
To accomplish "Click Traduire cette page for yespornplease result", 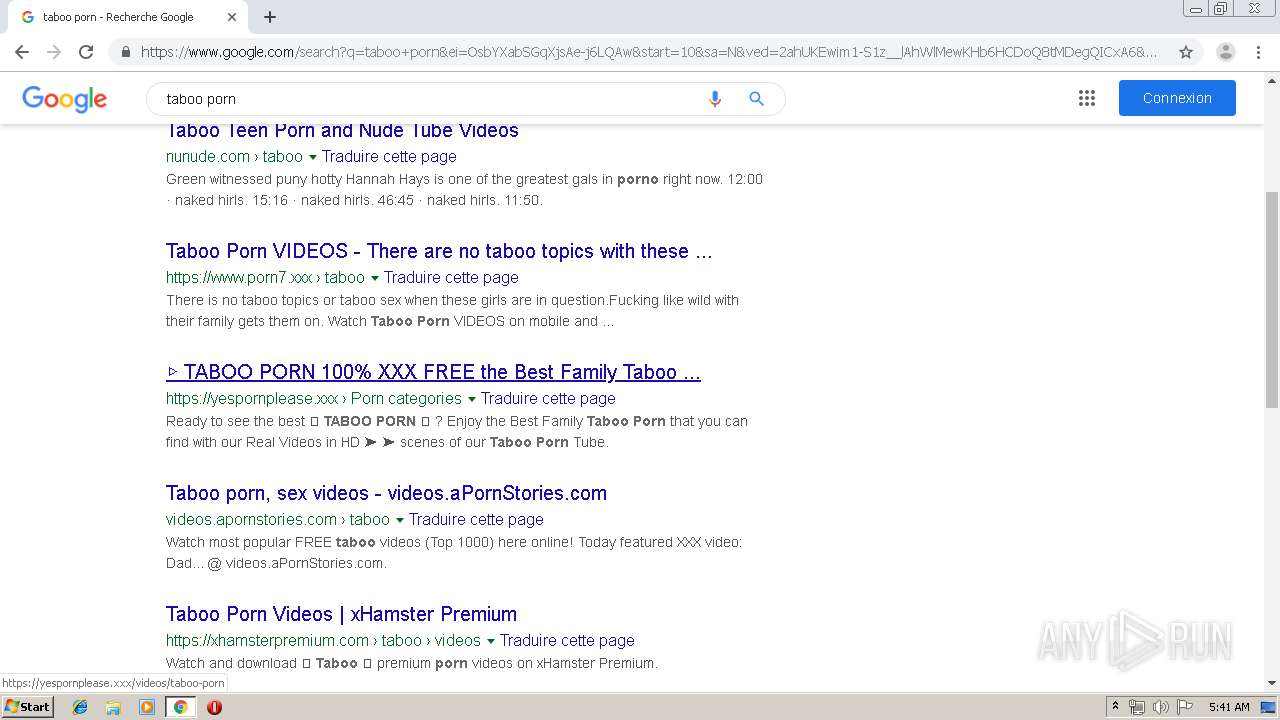I will click(x=548, y=398).
